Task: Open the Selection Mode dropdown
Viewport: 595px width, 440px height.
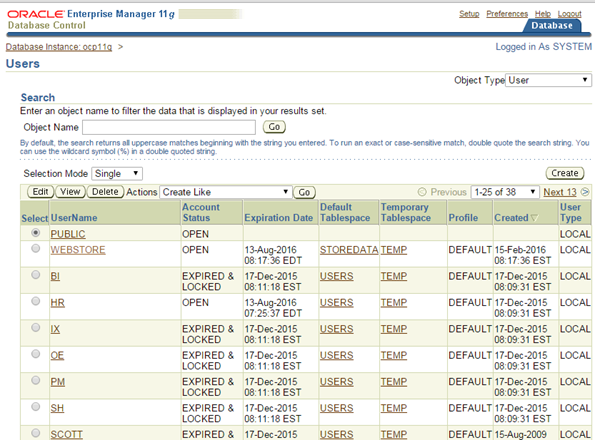Action: click(117, 174)
